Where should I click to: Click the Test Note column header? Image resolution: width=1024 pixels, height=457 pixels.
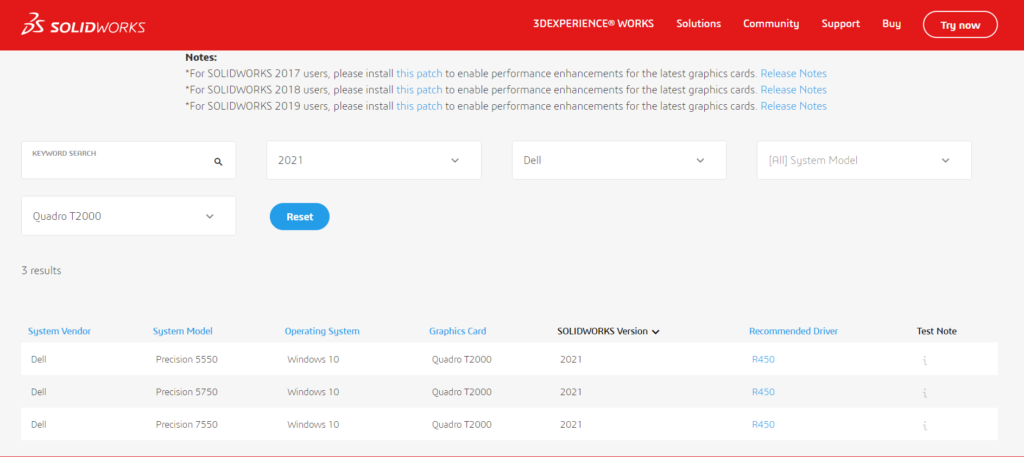(x=937, y=332)
